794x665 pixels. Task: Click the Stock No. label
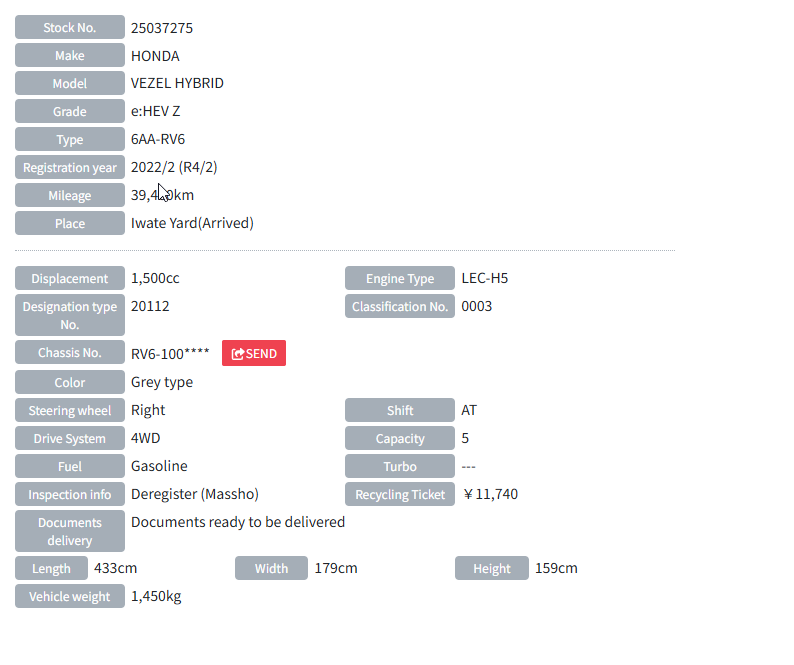(70, 28)
